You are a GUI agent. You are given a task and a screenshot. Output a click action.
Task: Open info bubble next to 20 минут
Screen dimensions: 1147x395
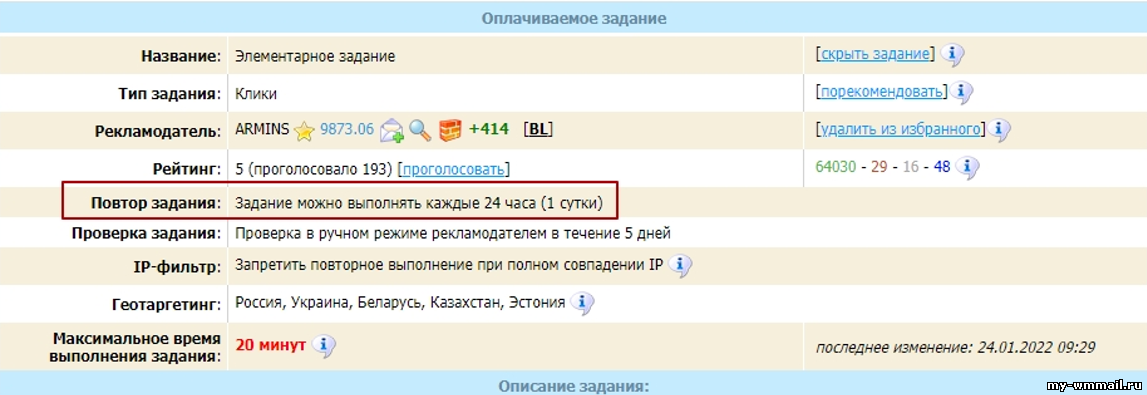coord(323,345)
